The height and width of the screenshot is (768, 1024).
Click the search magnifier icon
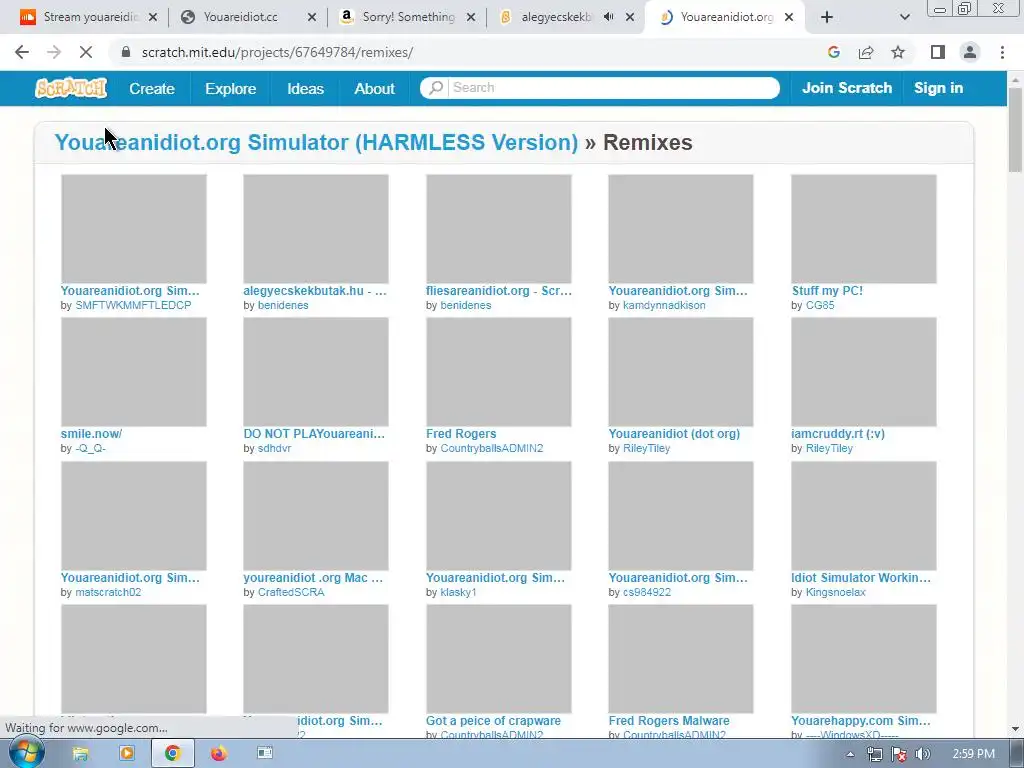[436, 88]
